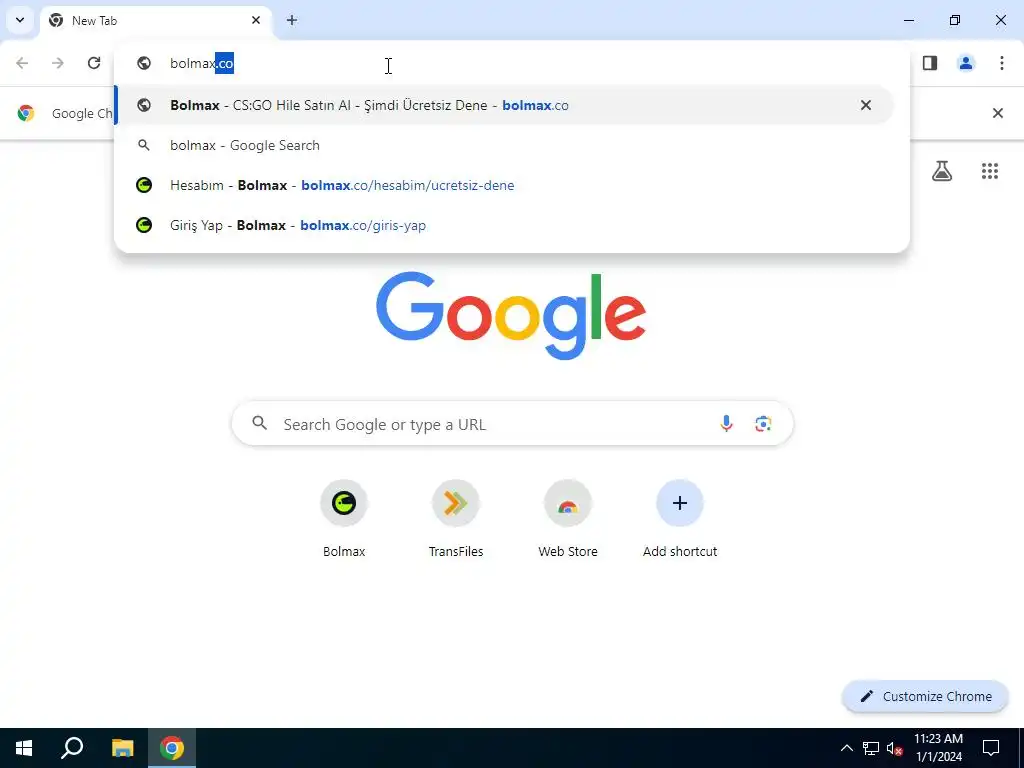Open a new tab with plus button
Screen dimensions: 1024x768
click(x=292, y=20)
